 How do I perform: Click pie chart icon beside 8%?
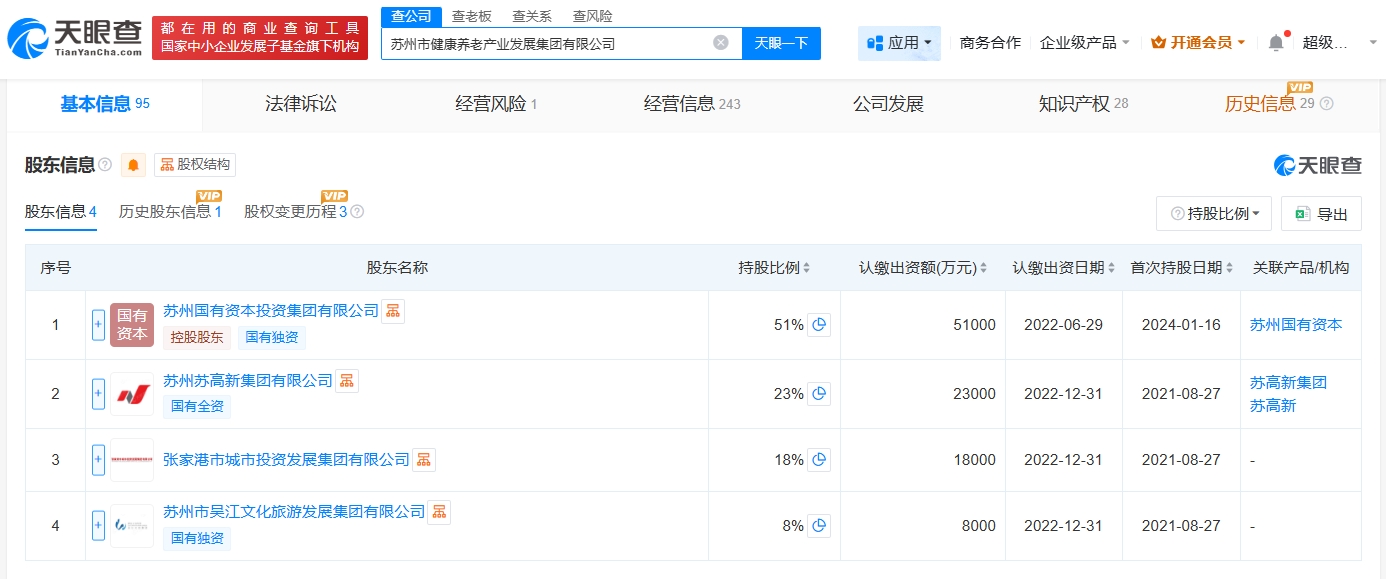(x=819, y=526)
